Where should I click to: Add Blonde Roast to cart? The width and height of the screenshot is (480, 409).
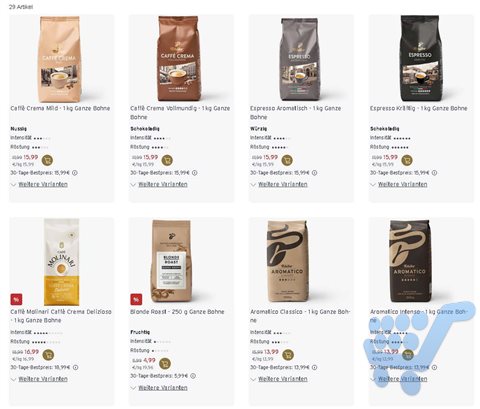click(x=165, y=364)
